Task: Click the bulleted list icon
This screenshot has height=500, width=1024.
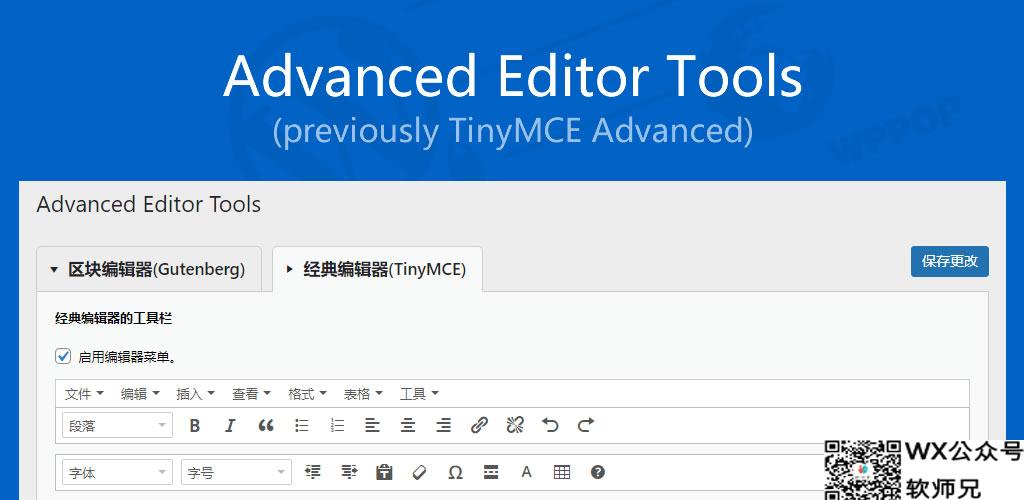Action: (x=302, y=426)
